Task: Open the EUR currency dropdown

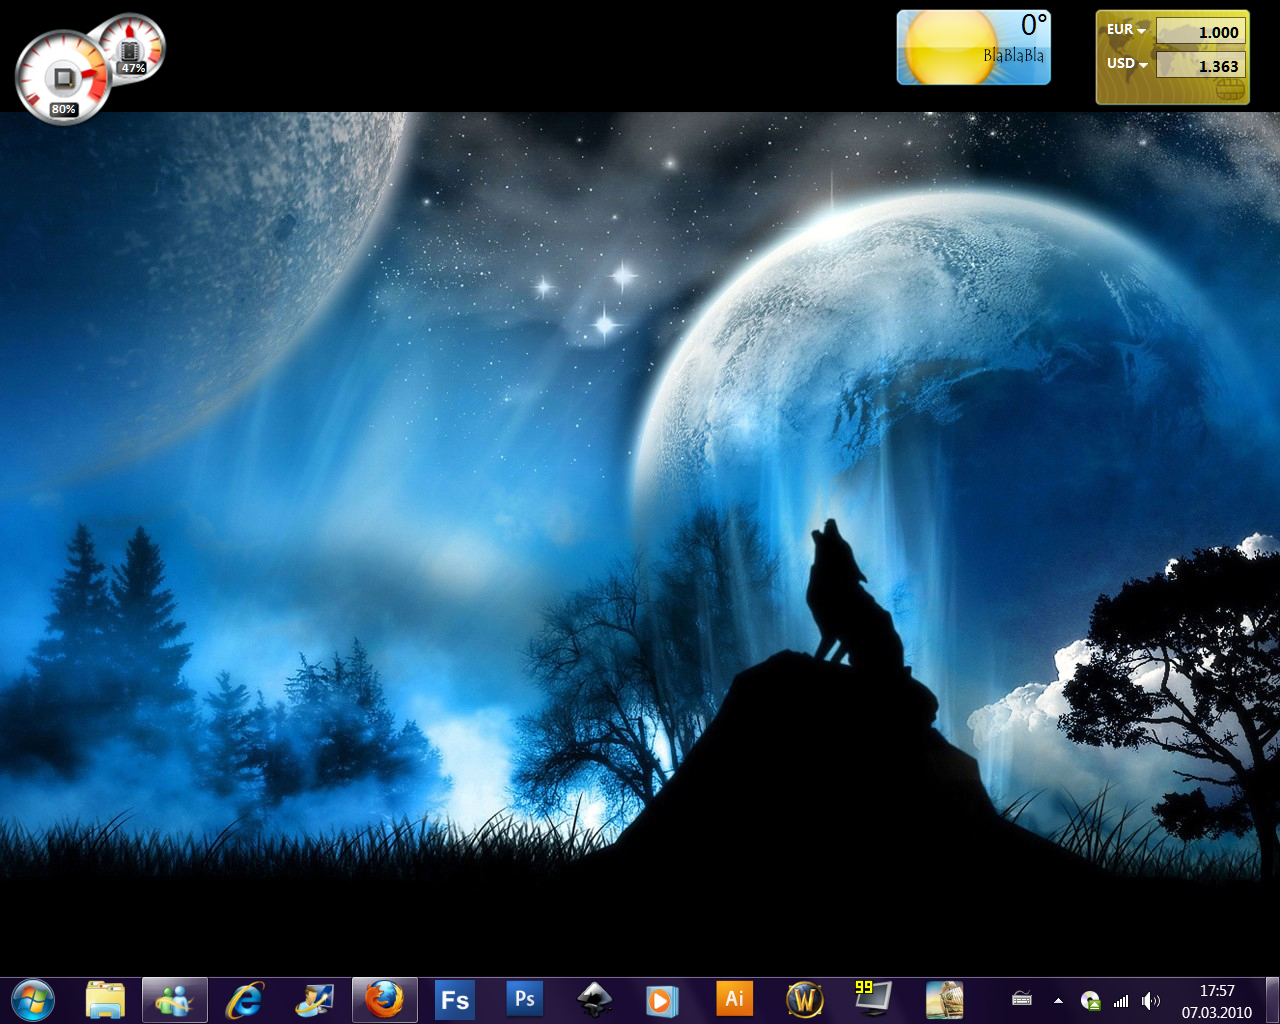Action: pyautogui.click(x=1126, y=30)
